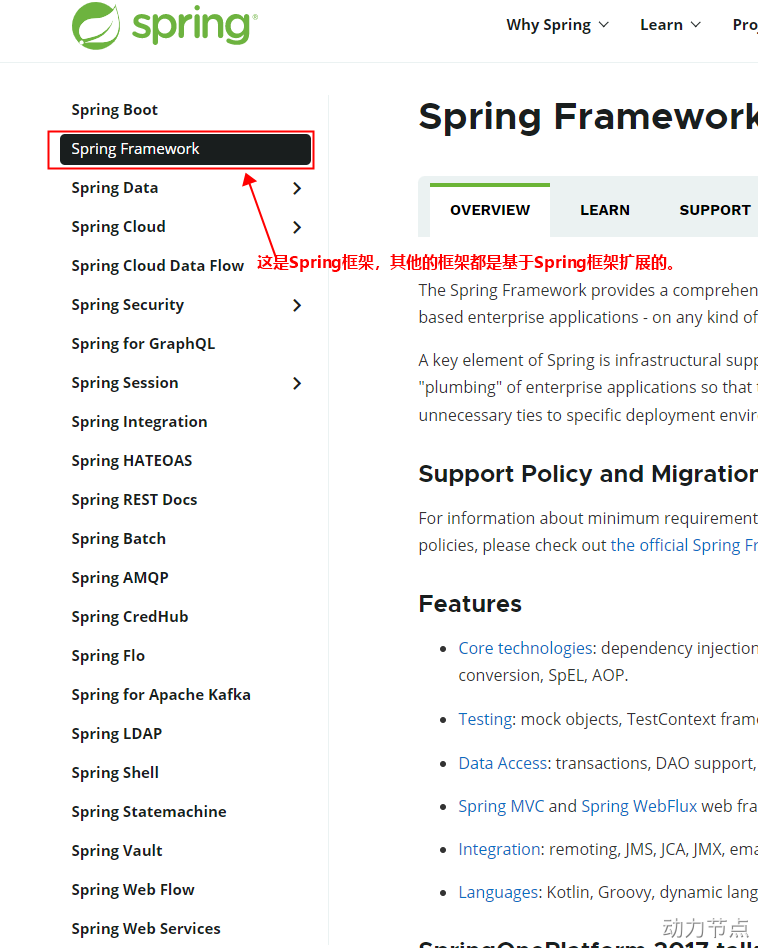Expand the Spring Cloud chevron
This screenshot has height=948, width=758.
(x=297, y=227)
